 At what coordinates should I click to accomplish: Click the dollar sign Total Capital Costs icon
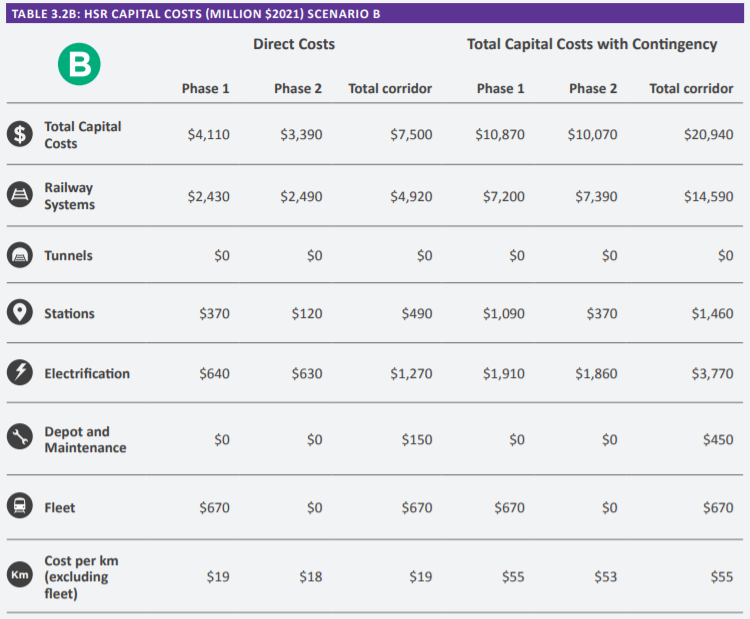point(20,135)
